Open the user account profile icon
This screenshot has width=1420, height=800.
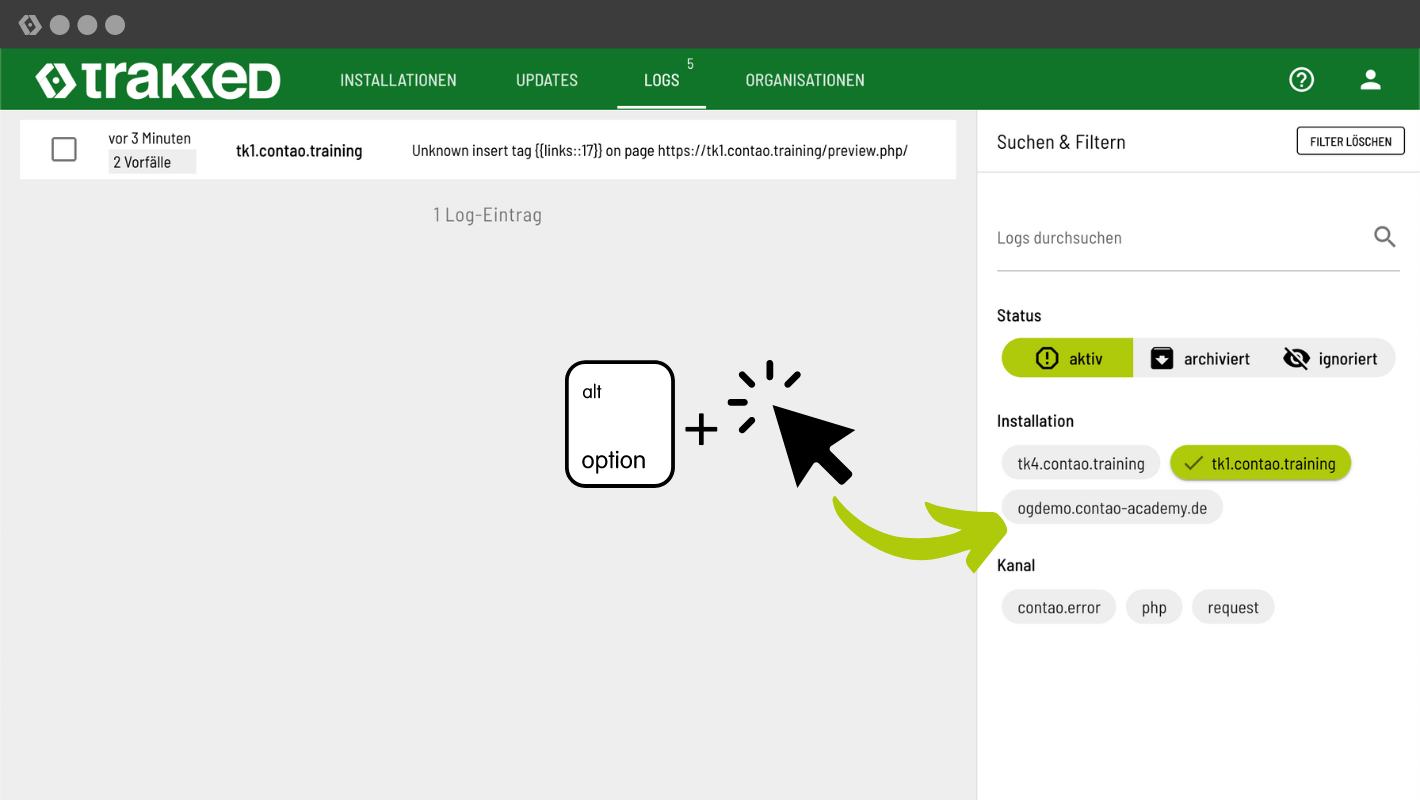[x=1370, y=80]
